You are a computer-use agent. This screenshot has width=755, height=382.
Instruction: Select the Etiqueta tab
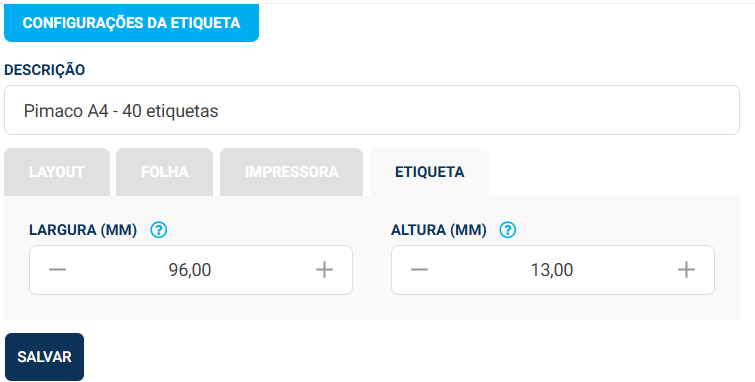[x=430, y=172]
